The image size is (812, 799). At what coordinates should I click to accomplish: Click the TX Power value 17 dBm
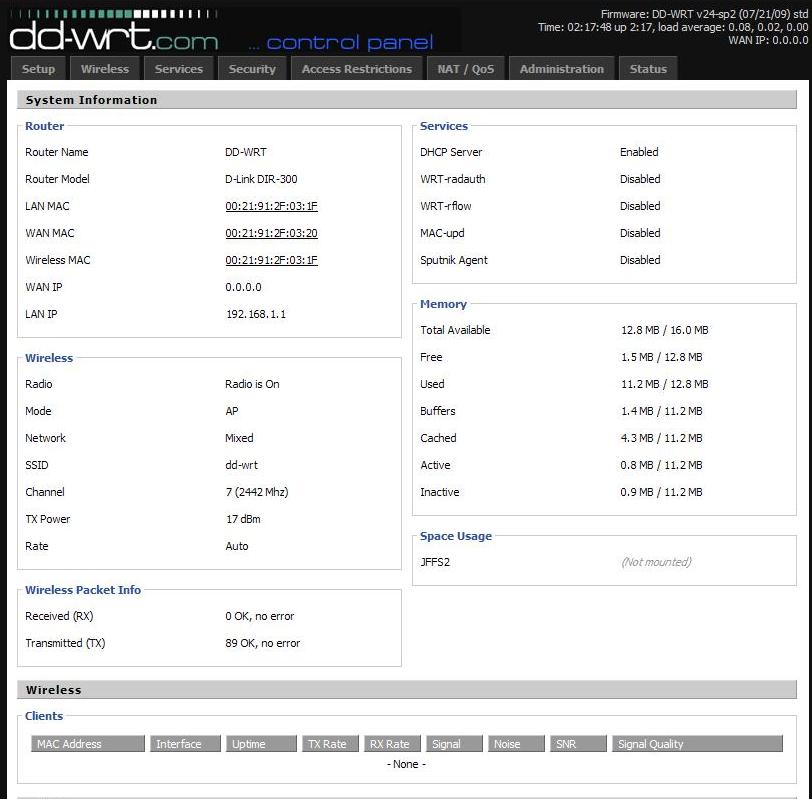pos(243,519)
